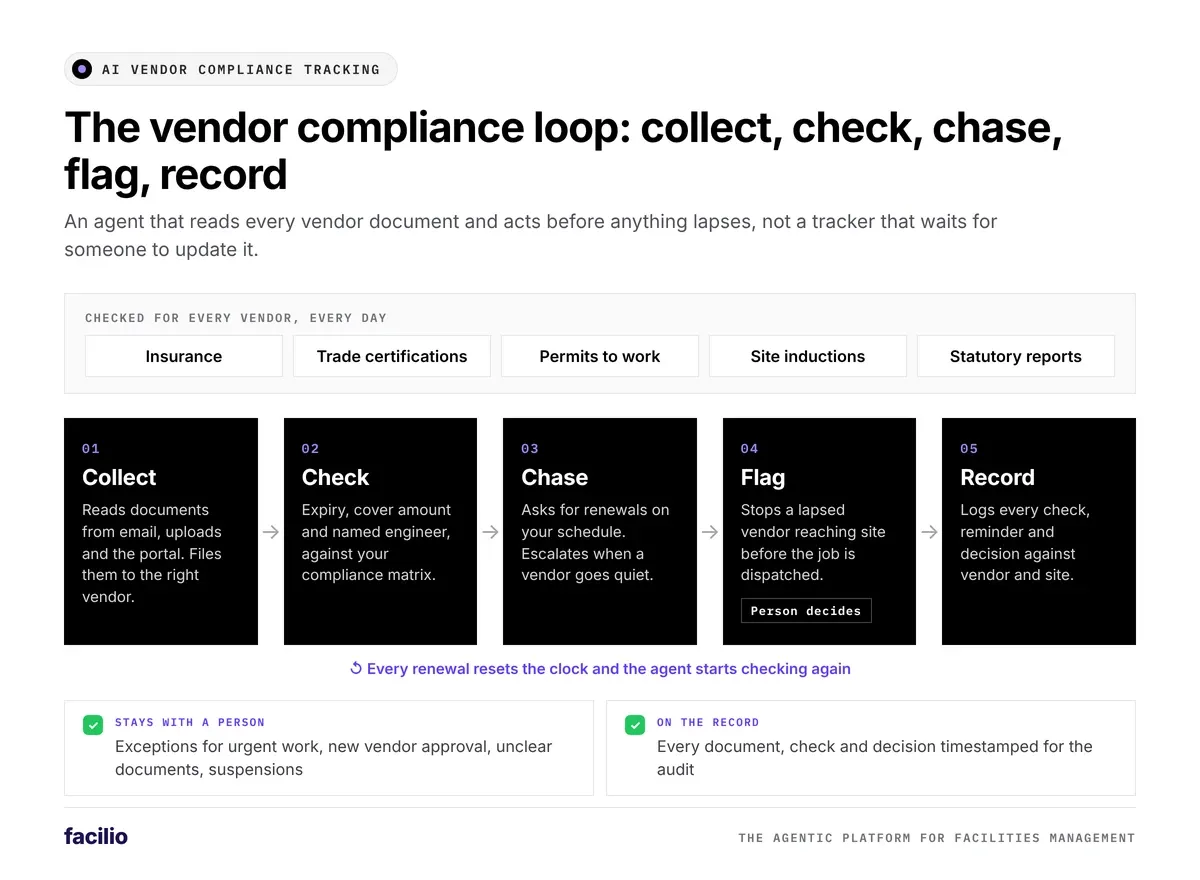Image resolution: width=1200 pixels, height=880 pixels.
Task: Select the Insurance chip
Action: pos(184,356)
